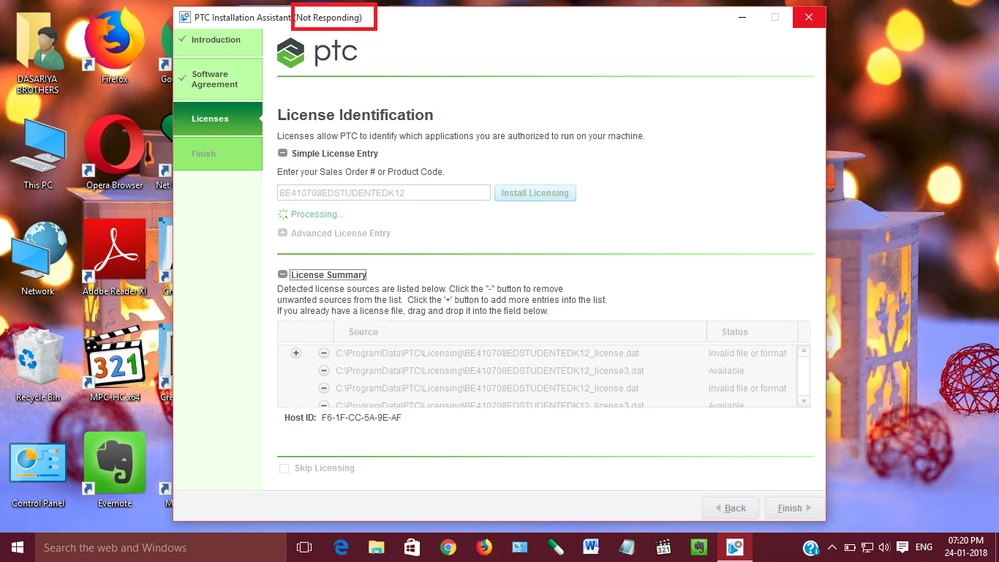Image resolution: width=999 pixels, height=562 pixels.
Task: Expand the Advanced License Entry section
Action: (x=282, y=233)
